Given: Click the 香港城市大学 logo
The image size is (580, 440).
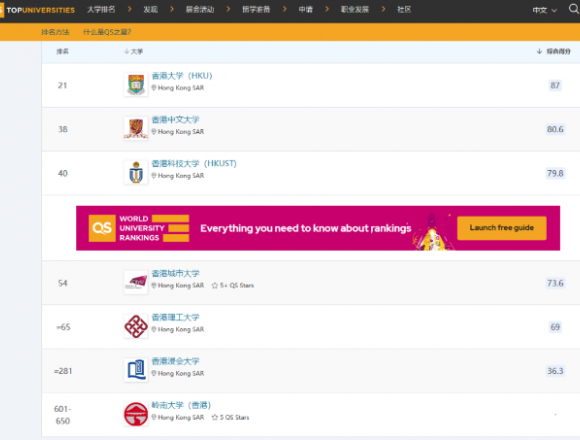Looking at the screenshot, I should [x=136, y=282].
